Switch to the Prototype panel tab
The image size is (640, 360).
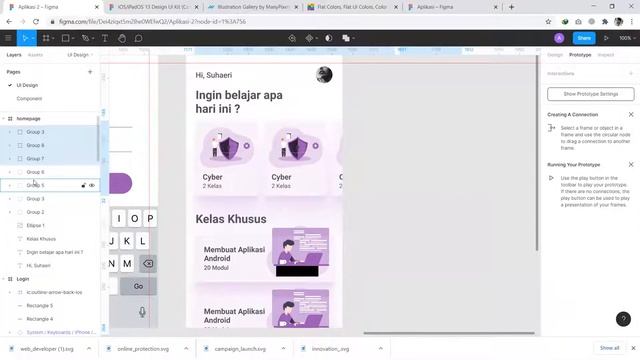coord(580,55)
